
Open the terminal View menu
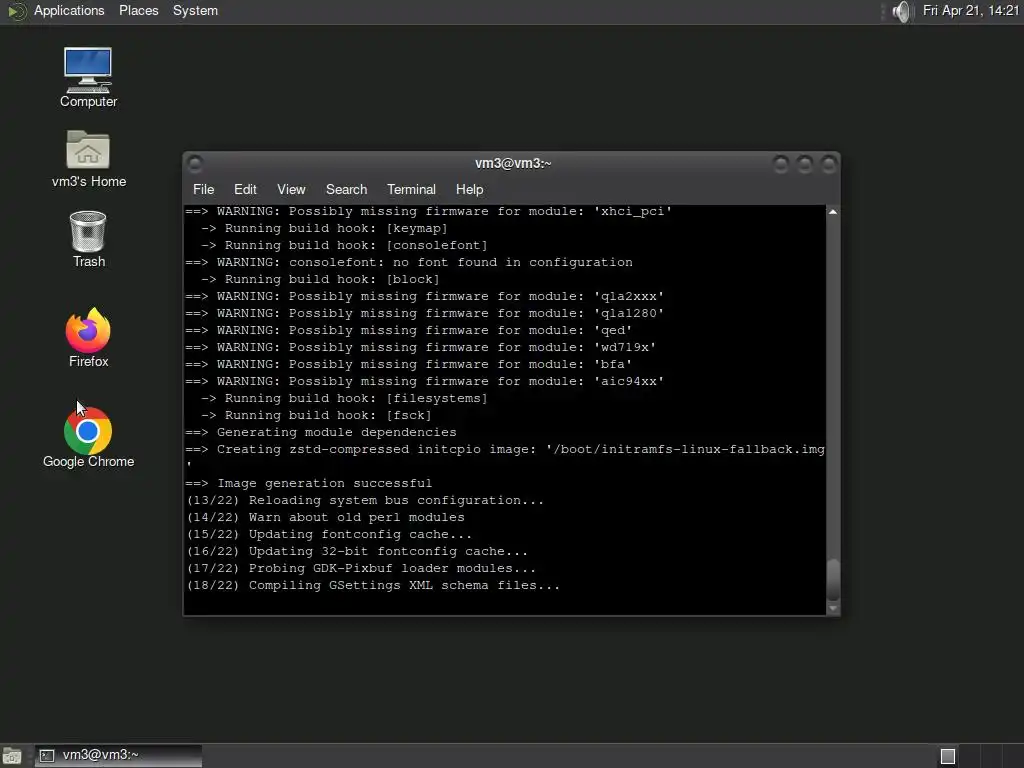tap(291, 189)
